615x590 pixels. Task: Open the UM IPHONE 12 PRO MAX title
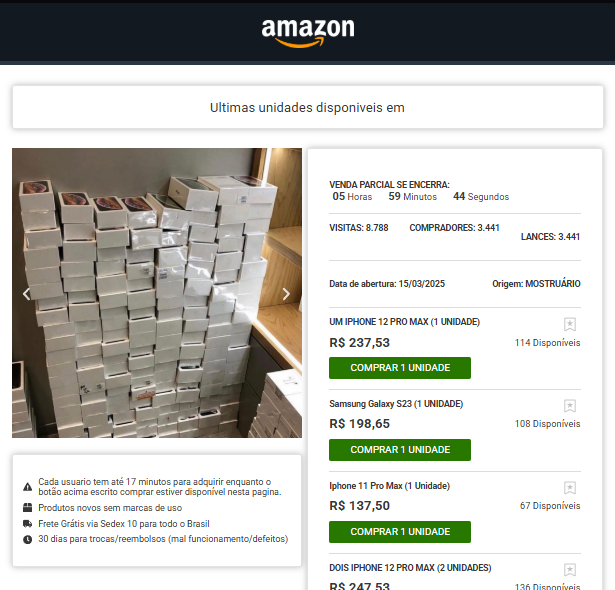(x=404, y=322)
